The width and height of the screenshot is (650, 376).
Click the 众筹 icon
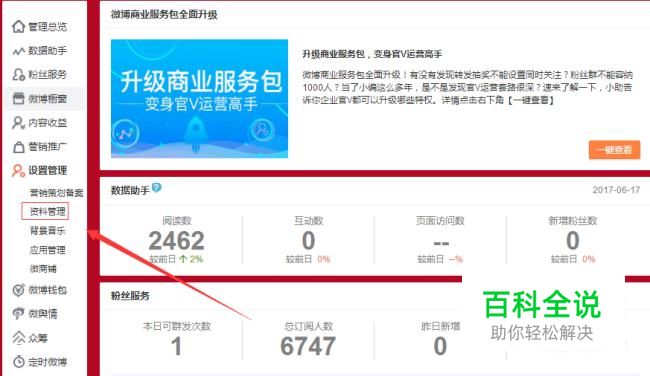click(18, 338)
